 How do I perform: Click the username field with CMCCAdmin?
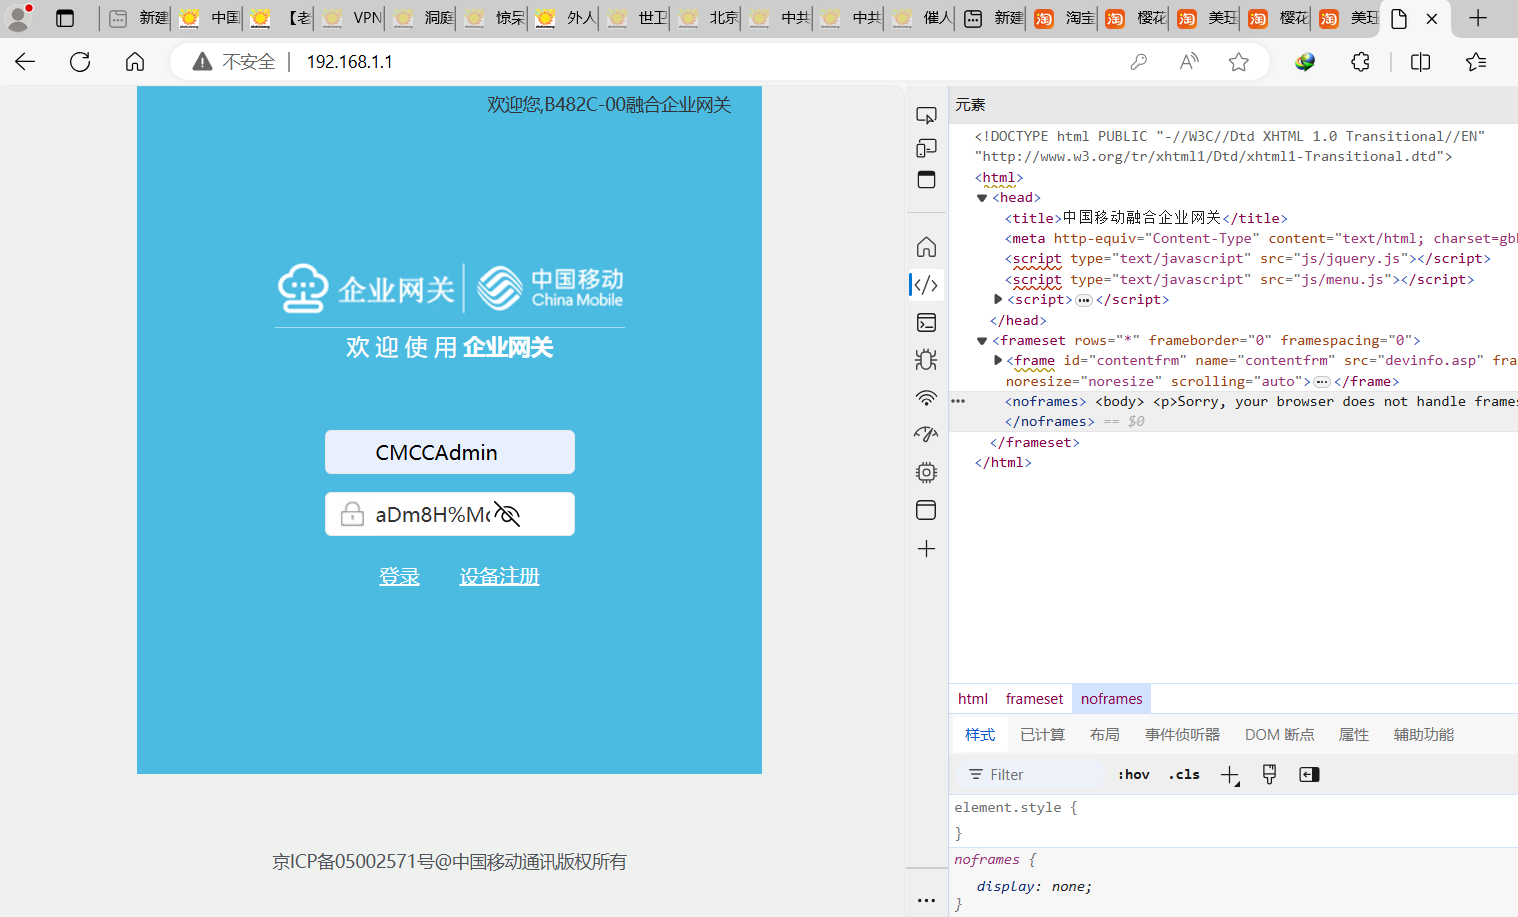pos(450,452)
